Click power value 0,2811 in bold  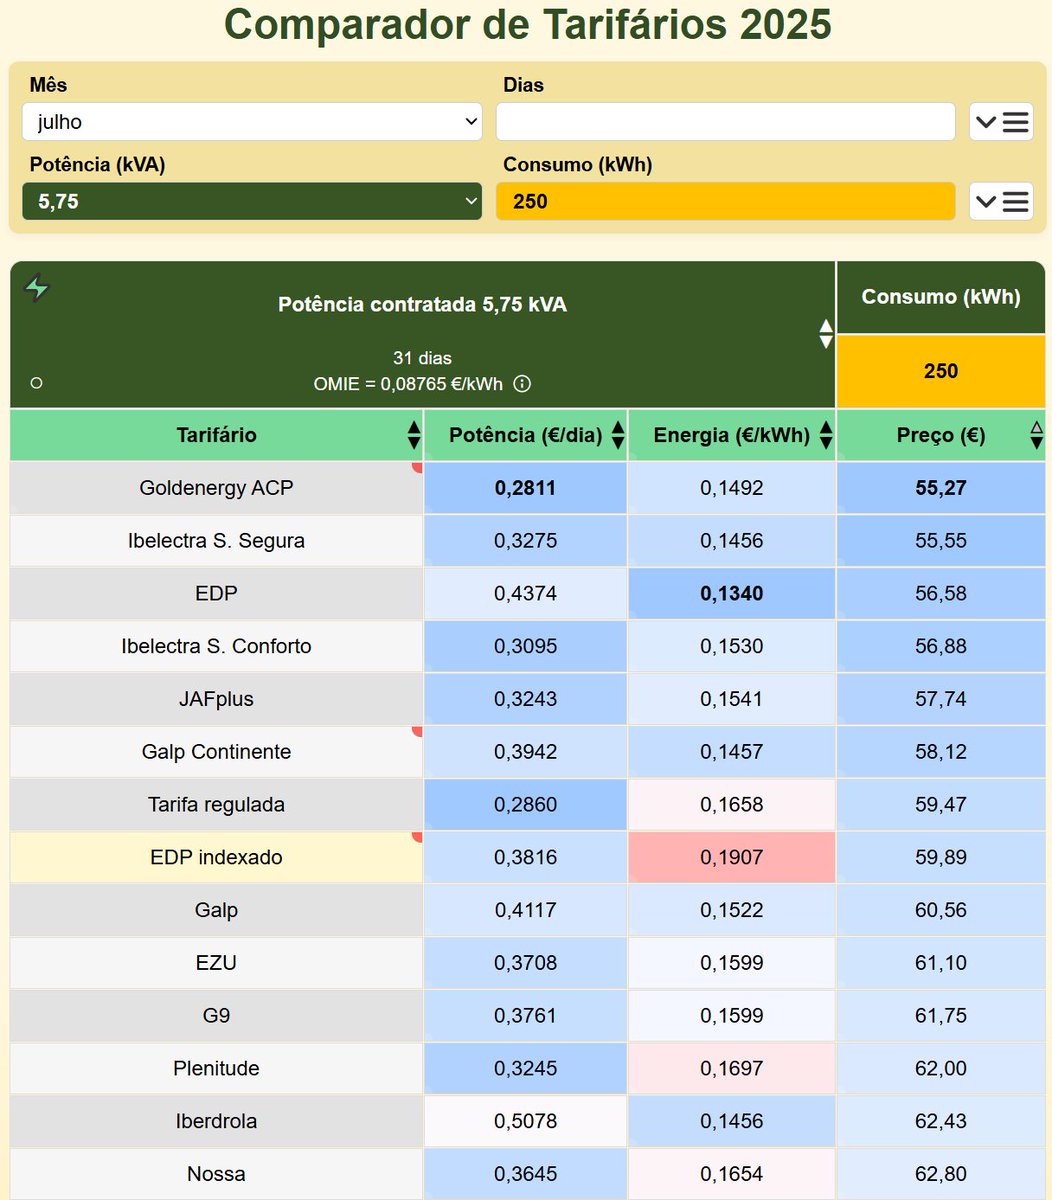526,488
